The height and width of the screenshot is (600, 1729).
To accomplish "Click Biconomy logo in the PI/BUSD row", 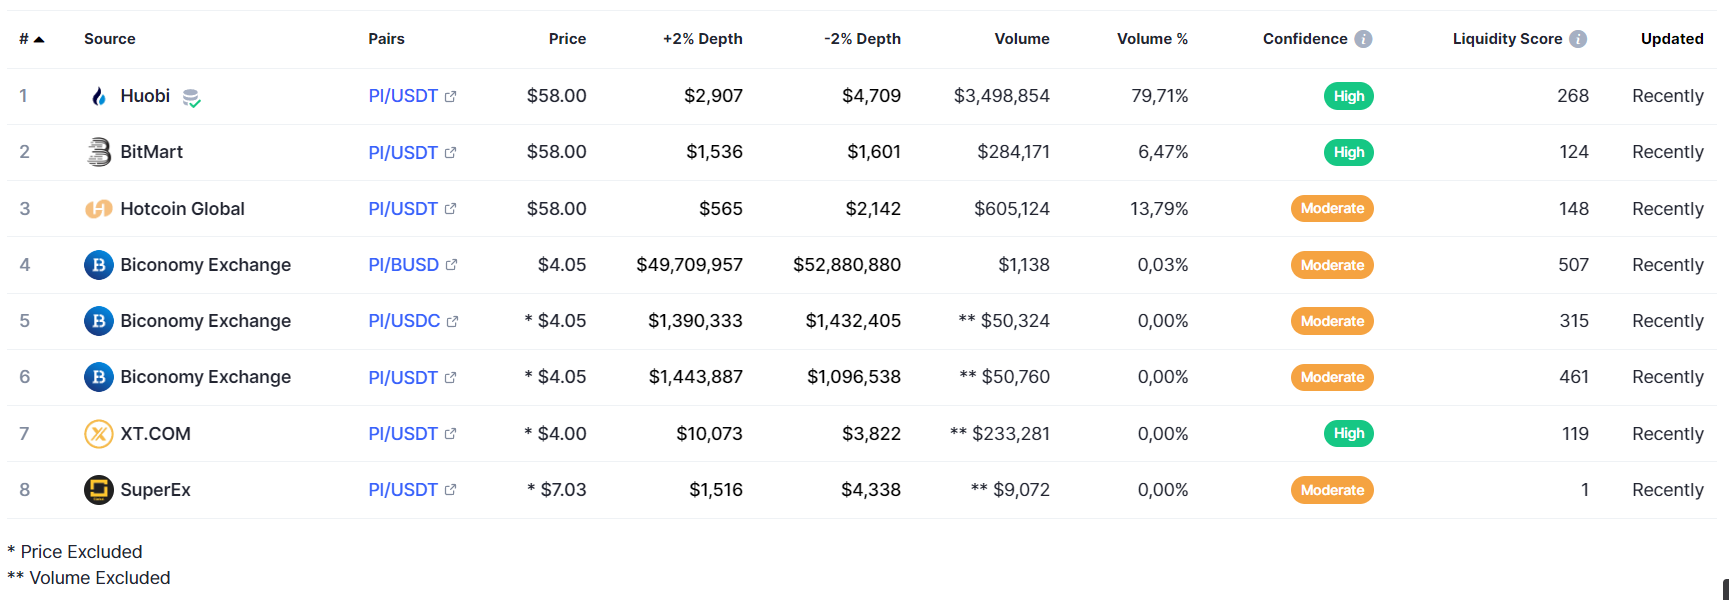I will (x=98, y=265).
